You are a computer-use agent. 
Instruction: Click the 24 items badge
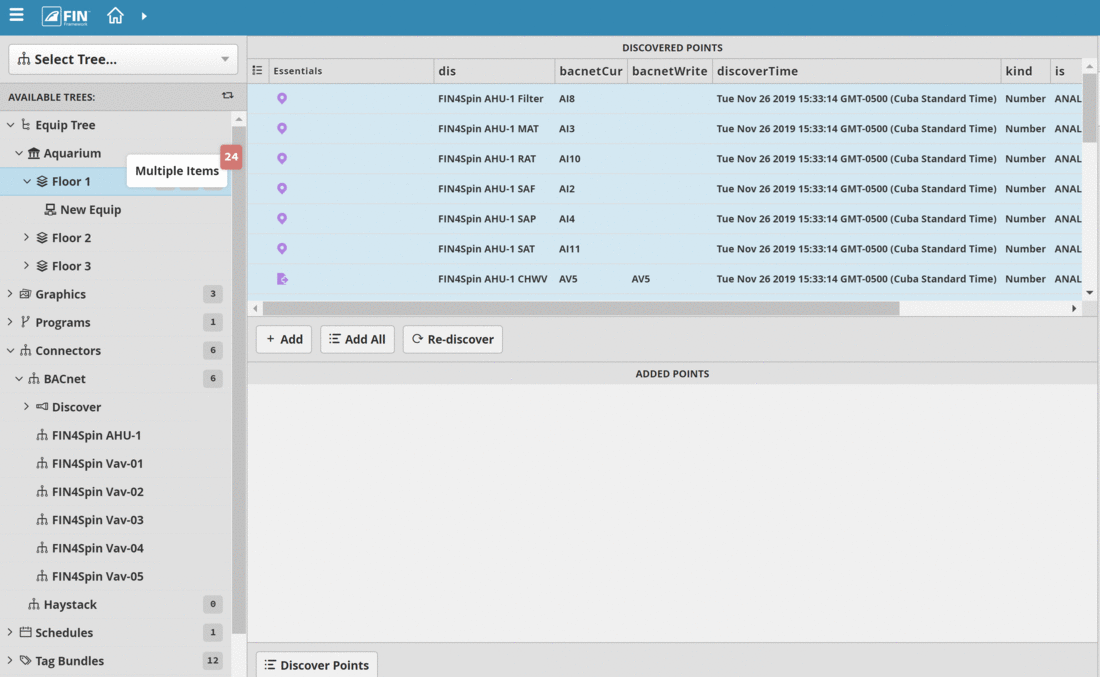click(x=231, y=156)
